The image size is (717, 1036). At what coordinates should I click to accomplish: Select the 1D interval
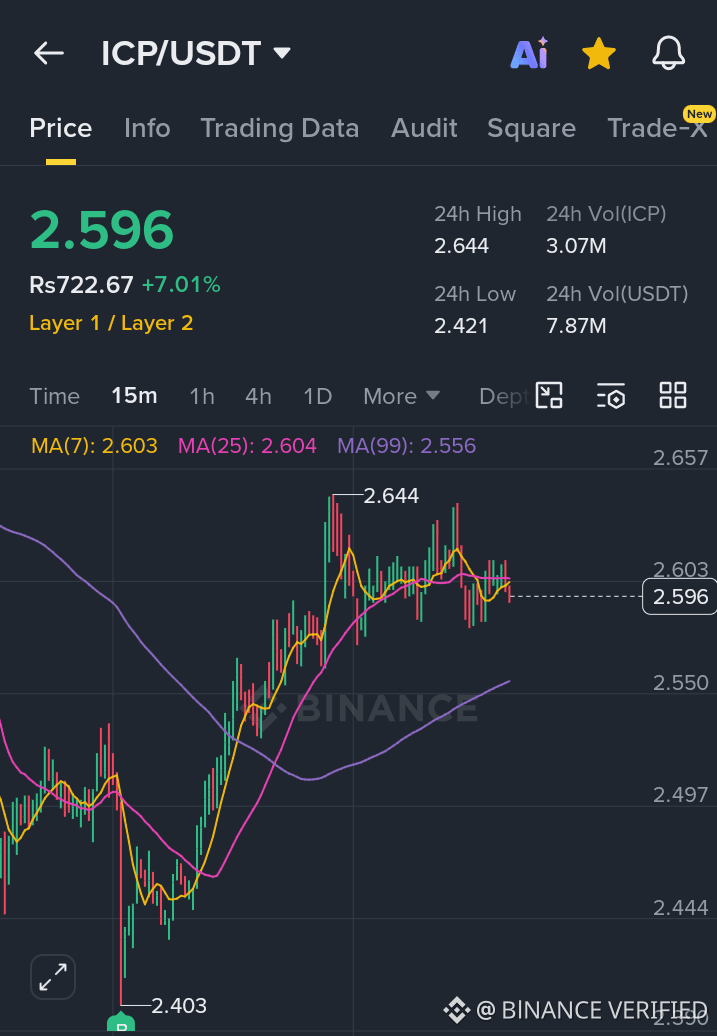click(317, 396)
